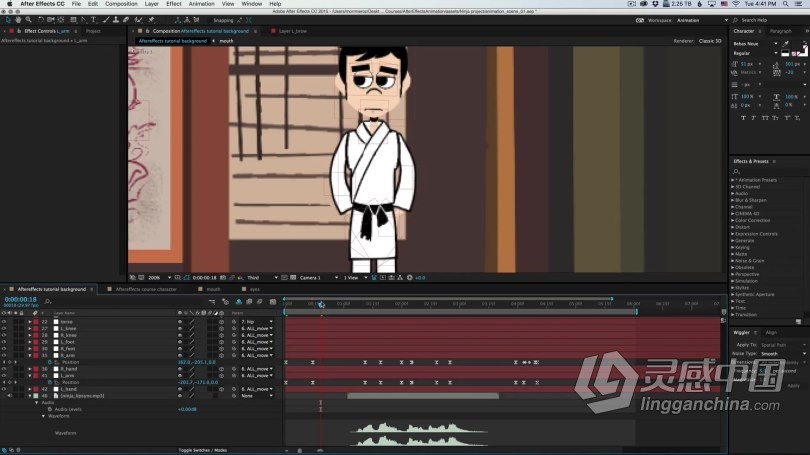This screenshot has width=810, height=455.
Task: Open the Animation menu
Action: click(x=201, y=4)
